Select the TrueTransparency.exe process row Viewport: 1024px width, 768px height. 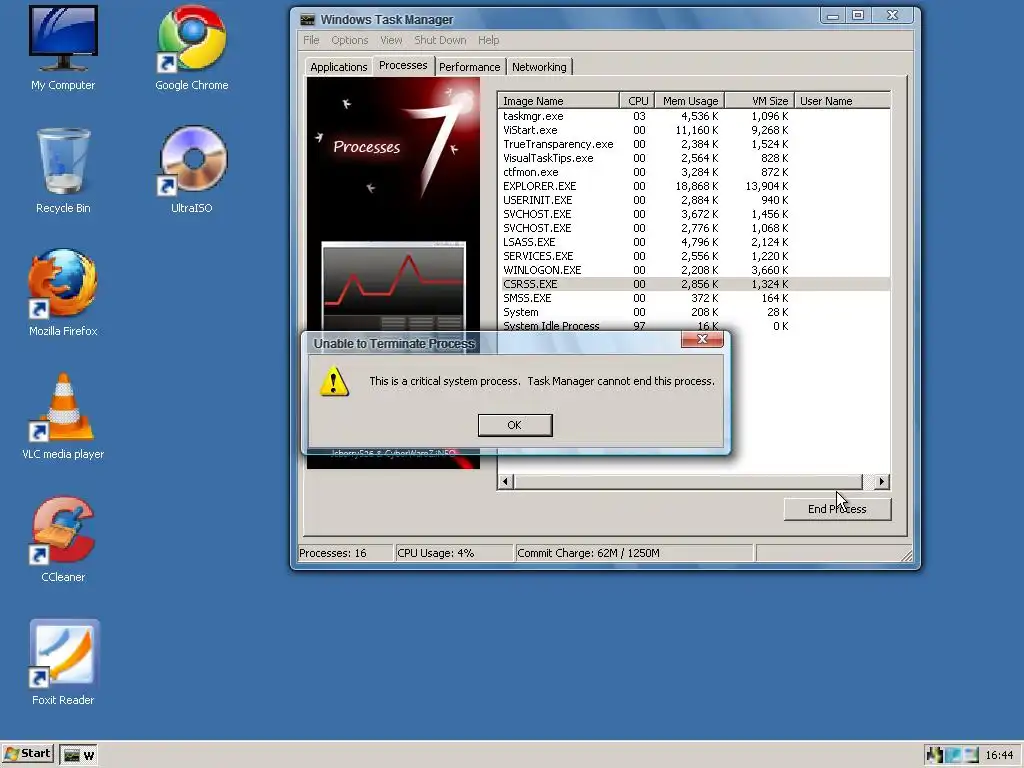coord(694,144)
